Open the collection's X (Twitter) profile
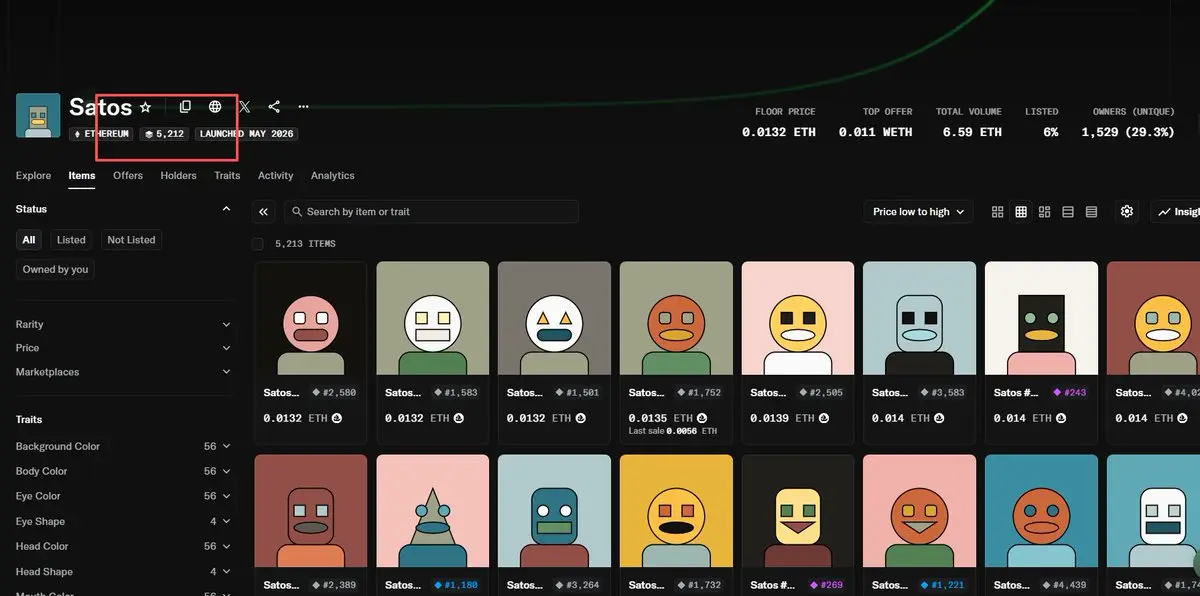This screenshot has width=1200, height=596. point(245,107)
